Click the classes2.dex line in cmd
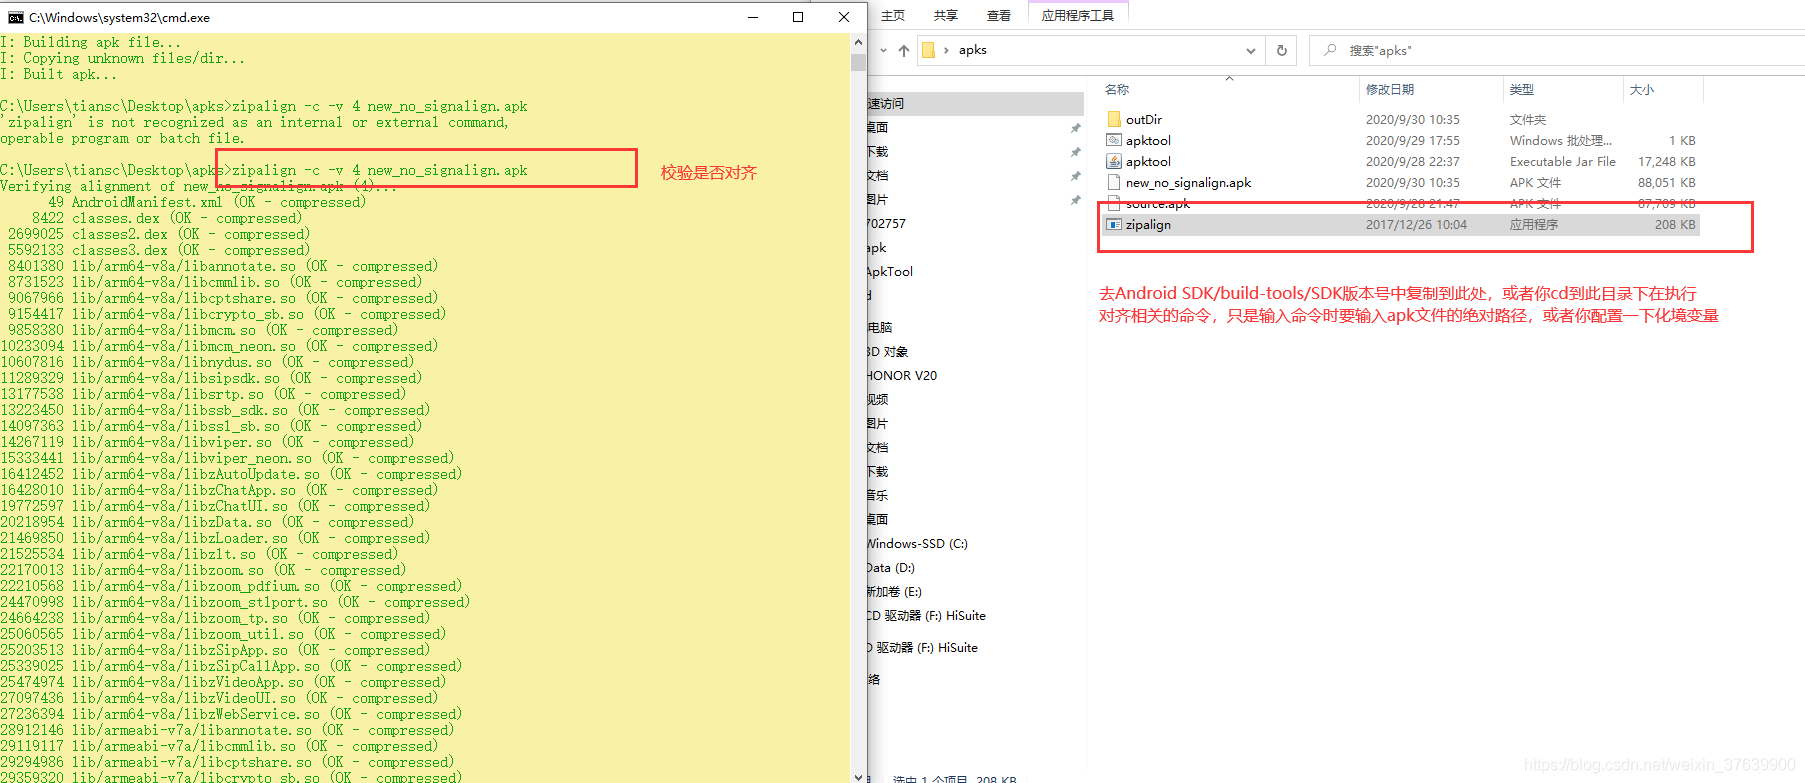 155,234
